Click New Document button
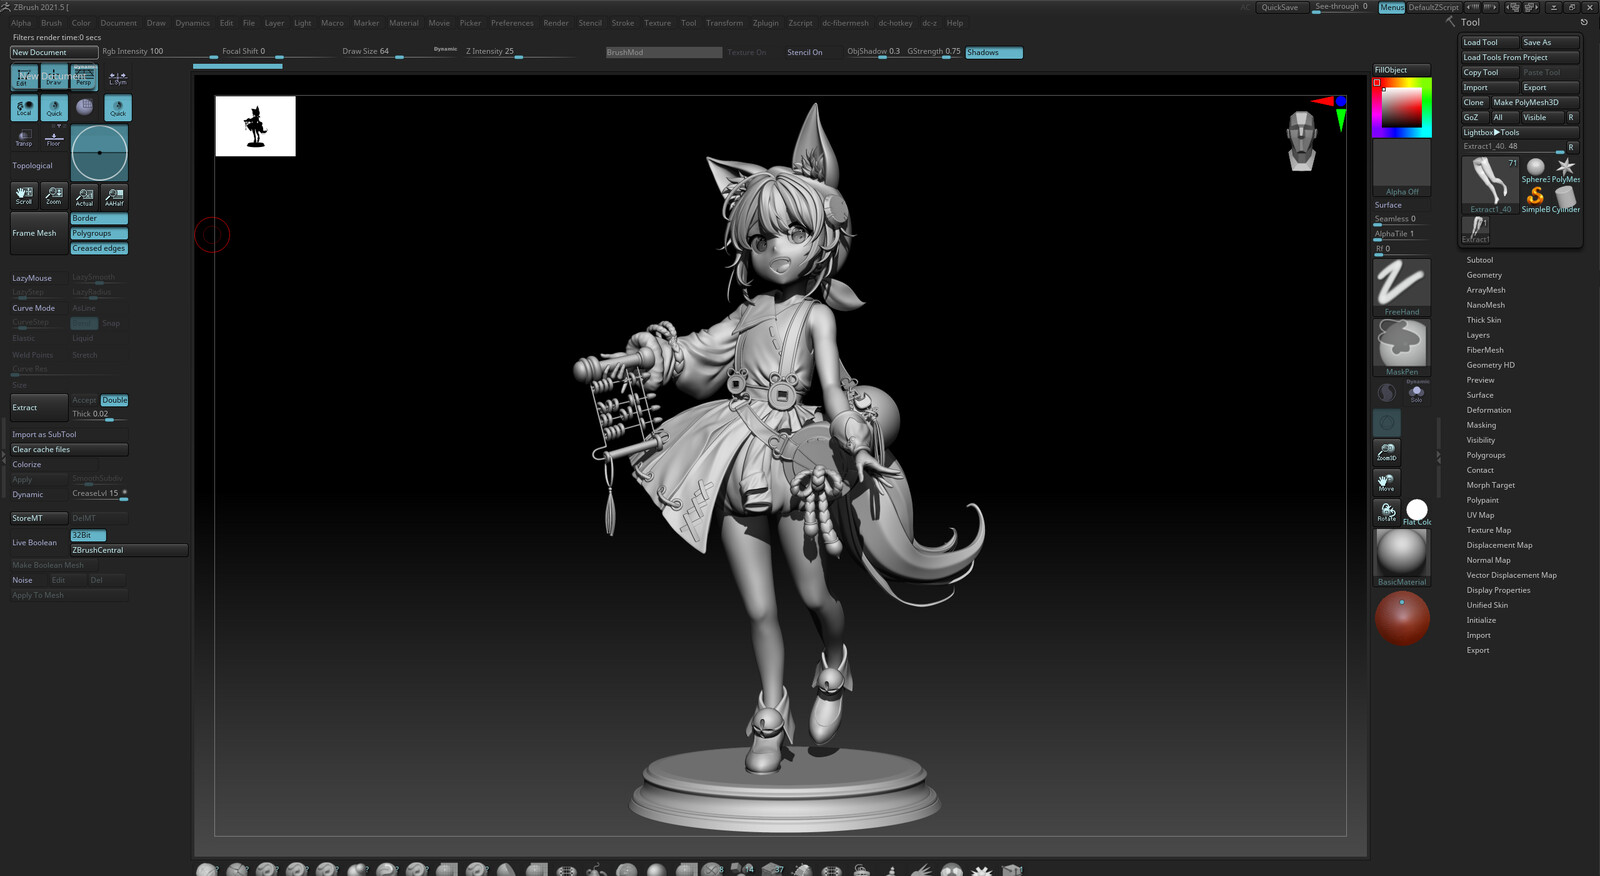Viewport: 1600px width, 876px height. pyautogui.click(x=54, y=52)
